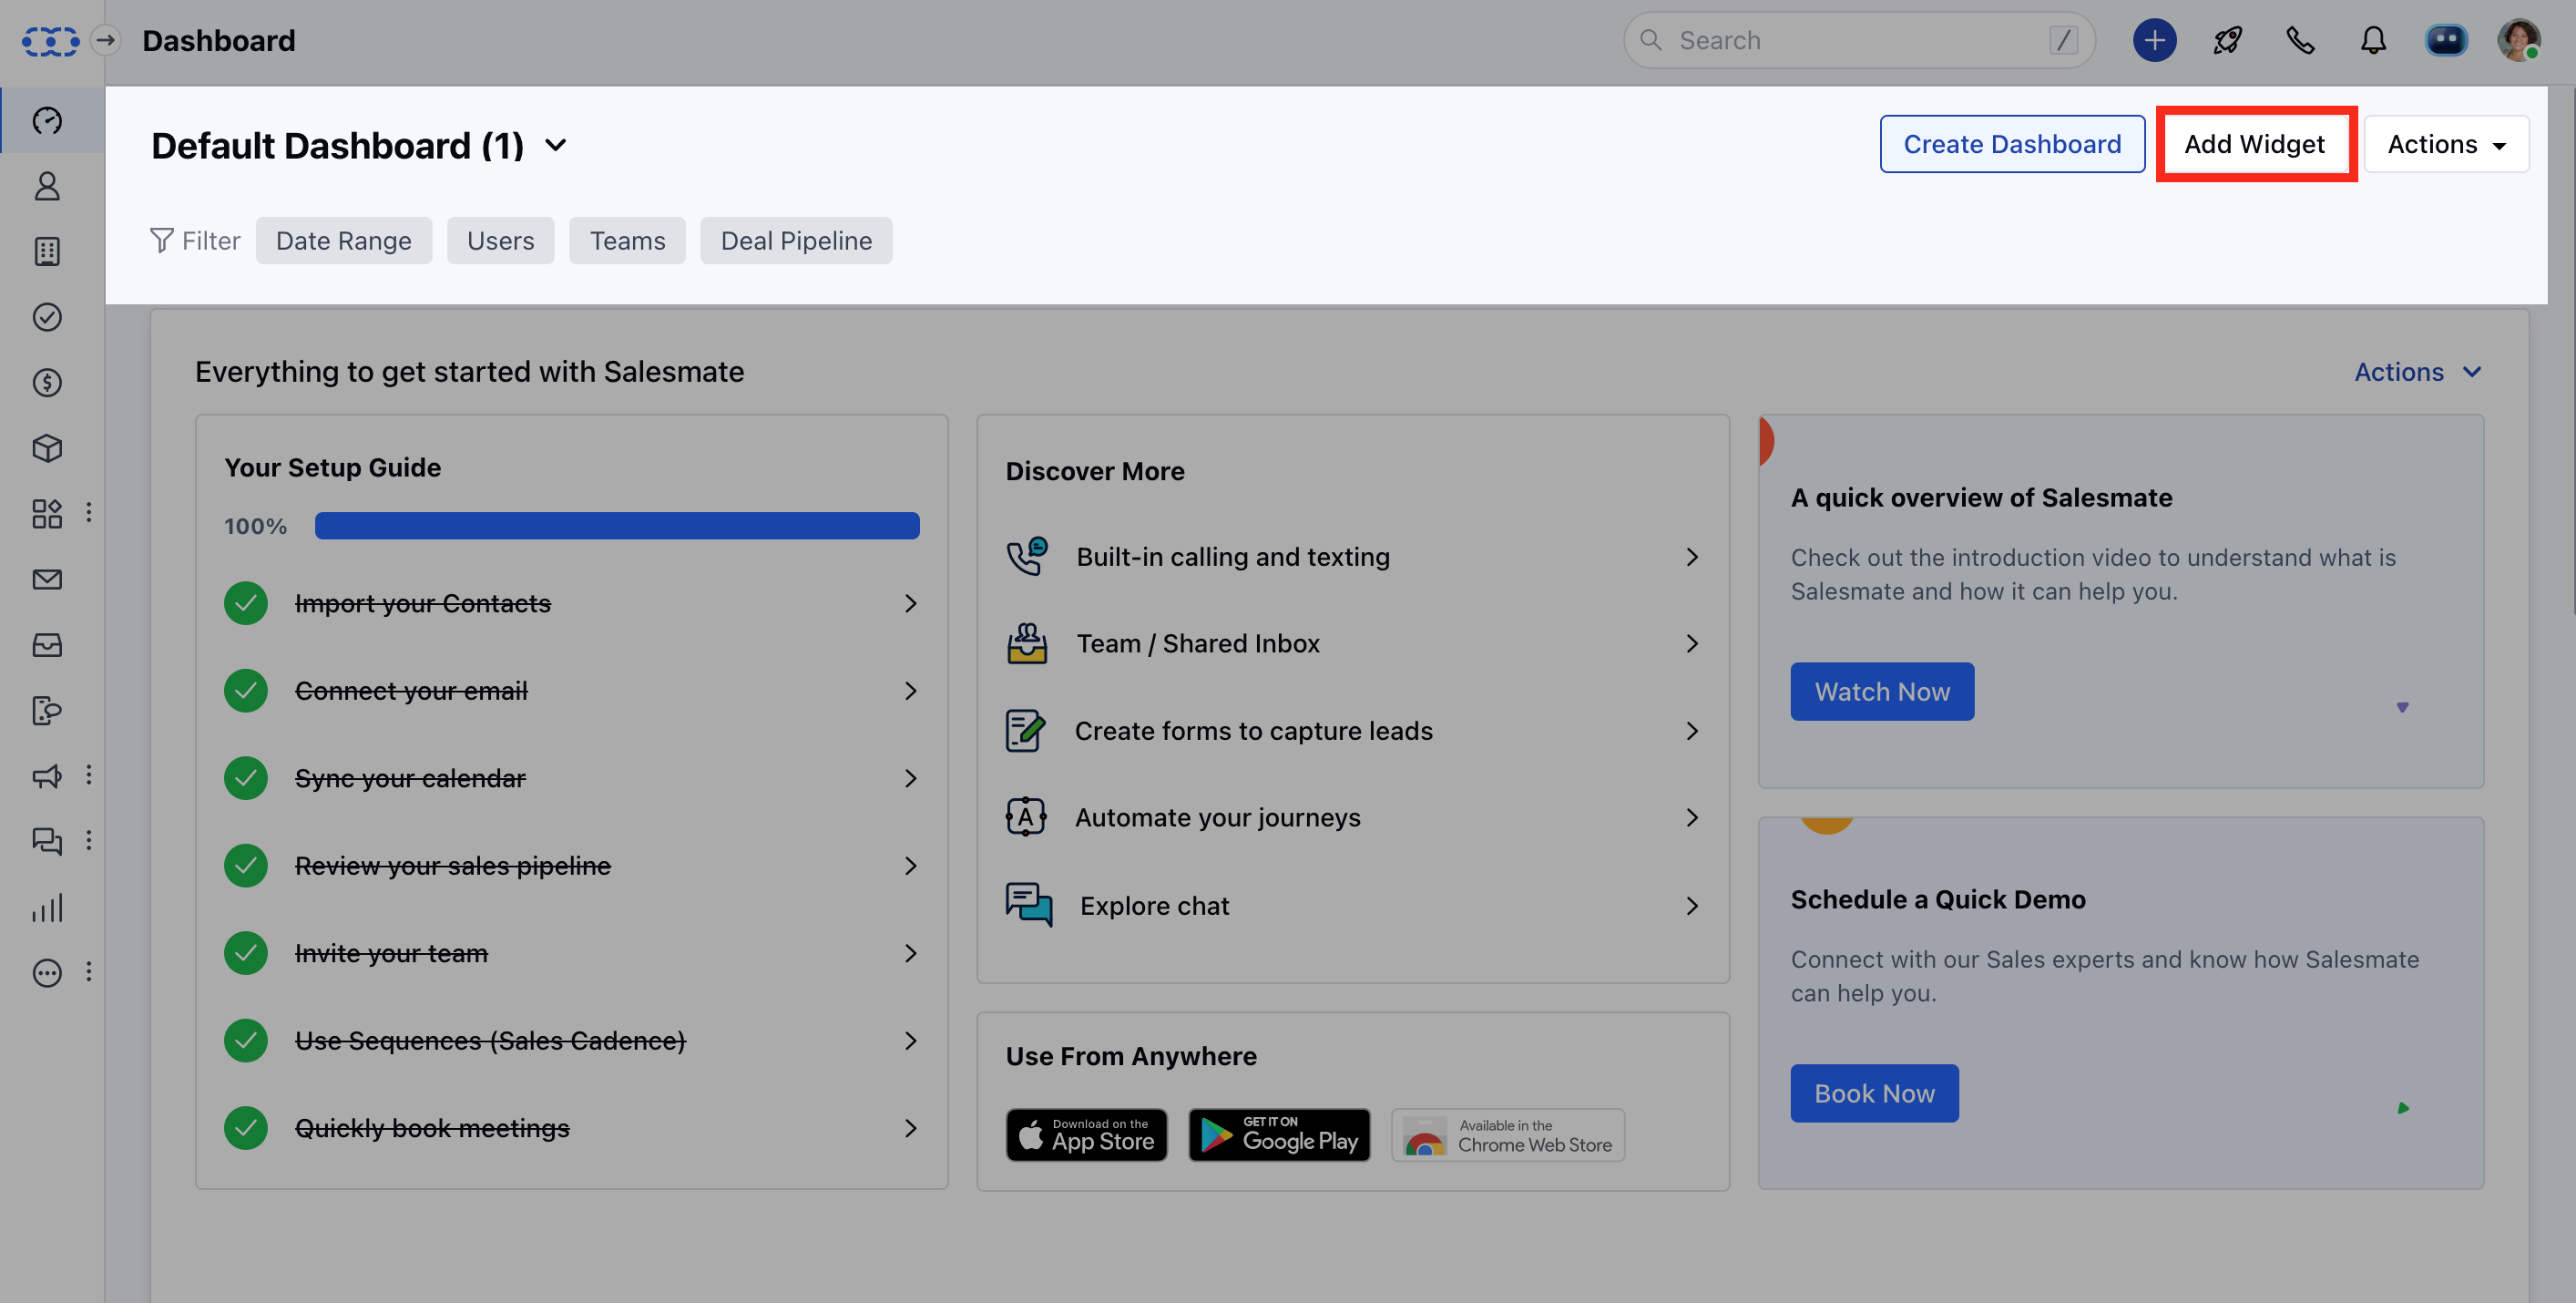Click green check beside Review your sales pipeline
The height and width of the screenshot is (1303, 2576).
[245, 865]
